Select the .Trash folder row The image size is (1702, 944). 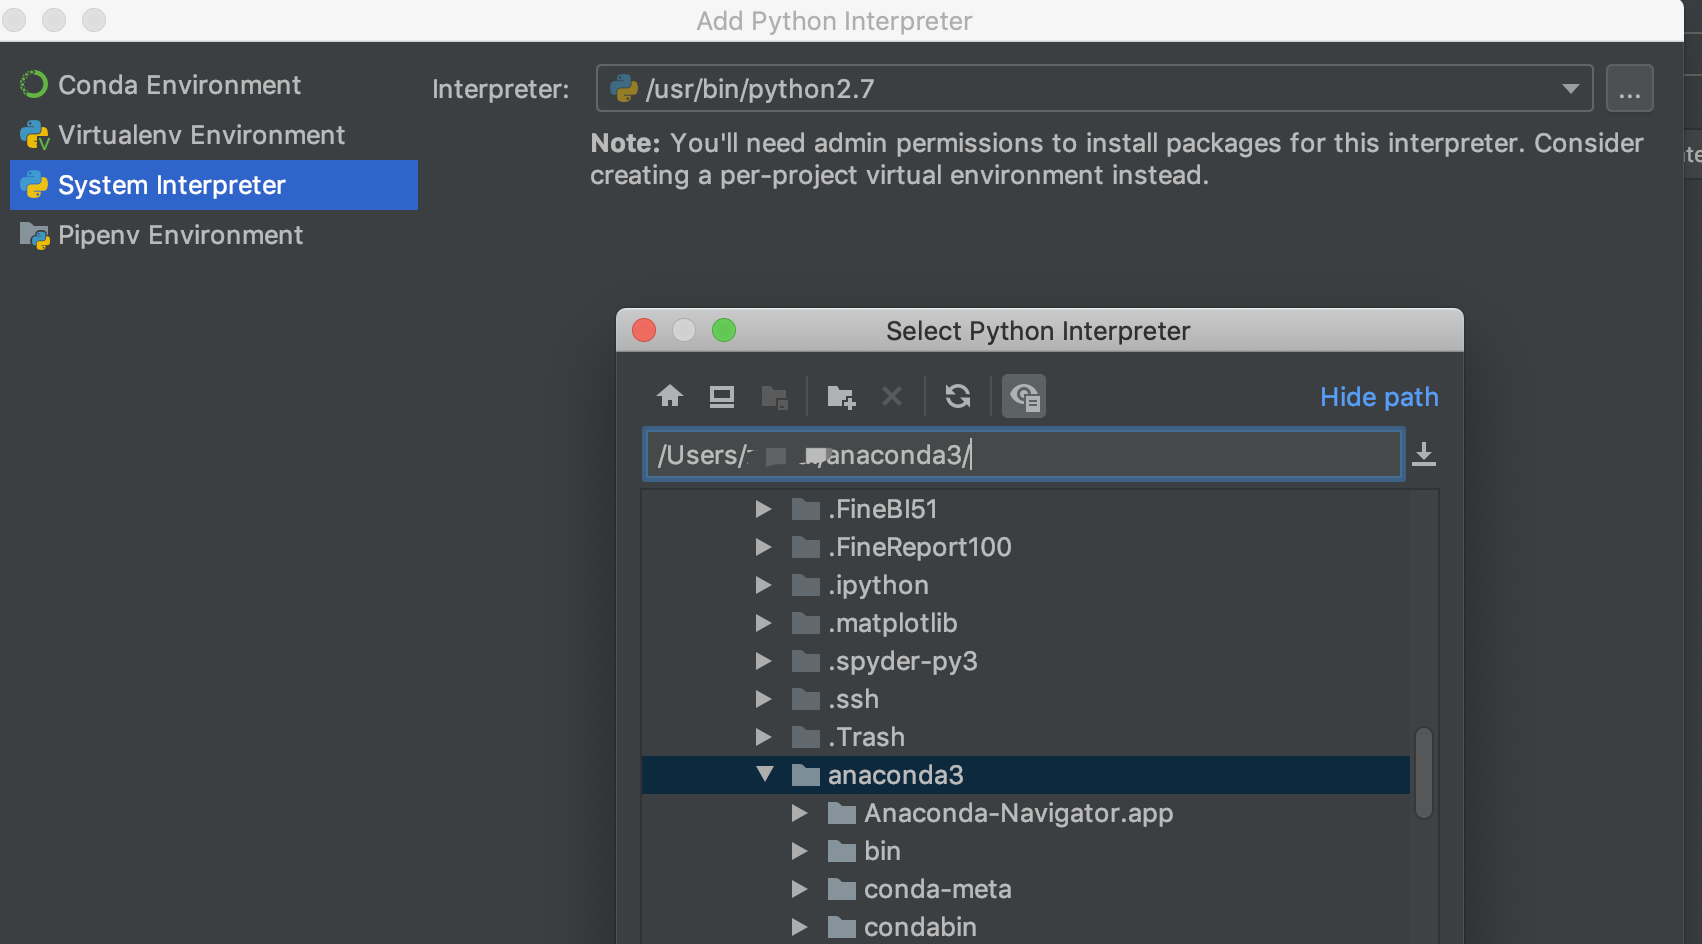coord(1025,737)
